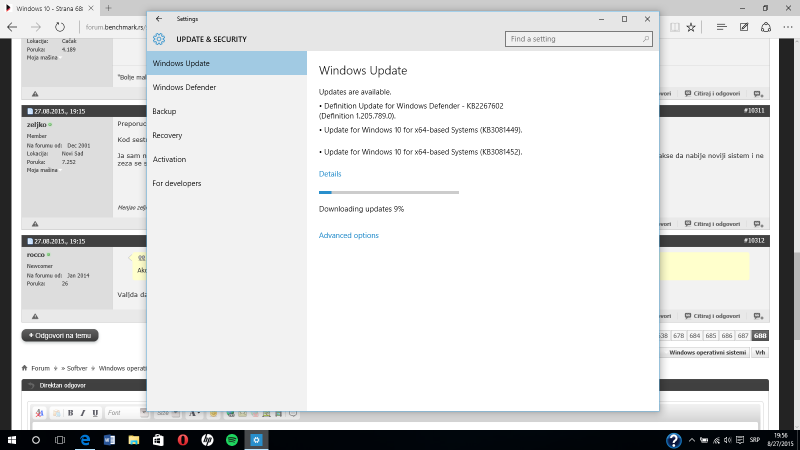Open Advanced options link
Image resolution: width=800 pixels, height=450 pixels.
(x=348, y=235)
